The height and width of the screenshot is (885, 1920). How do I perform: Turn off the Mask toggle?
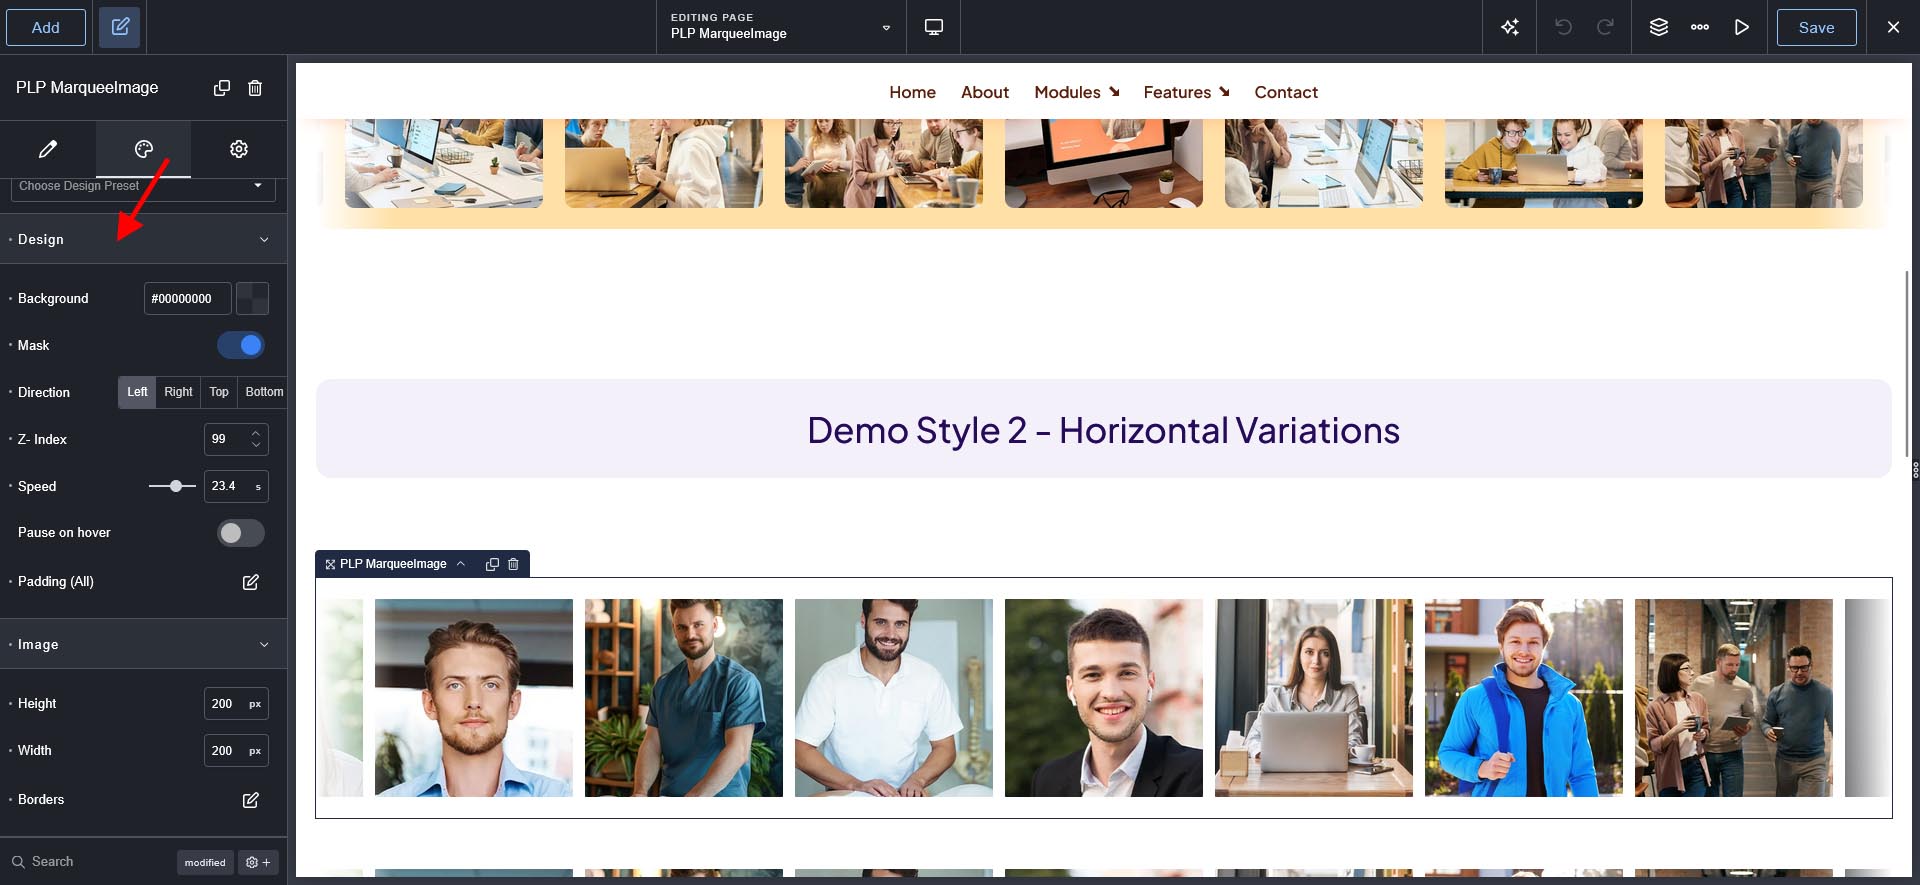pos(241,345)
